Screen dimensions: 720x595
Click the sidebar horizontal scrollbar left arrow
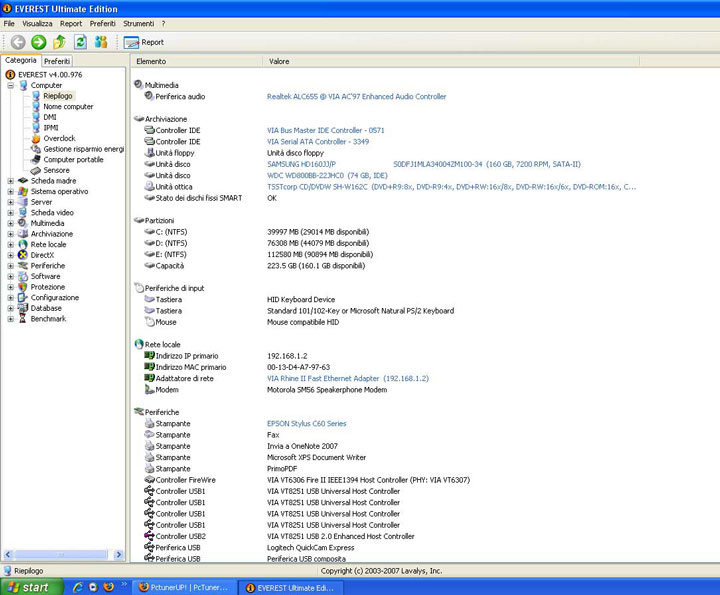[x=8, y=554]
